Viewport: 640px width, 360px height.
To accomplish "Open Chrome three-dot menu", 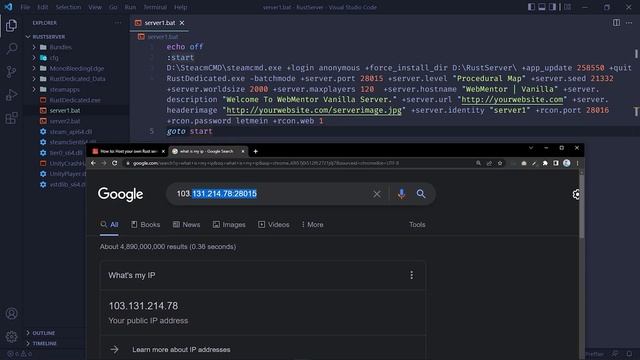I will click(x=577, y=163).
